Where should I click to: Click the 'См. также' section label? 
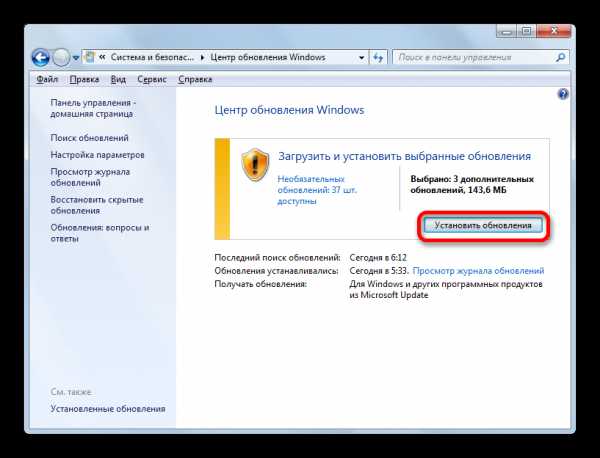pyautogui.click(x=71, y=392)
